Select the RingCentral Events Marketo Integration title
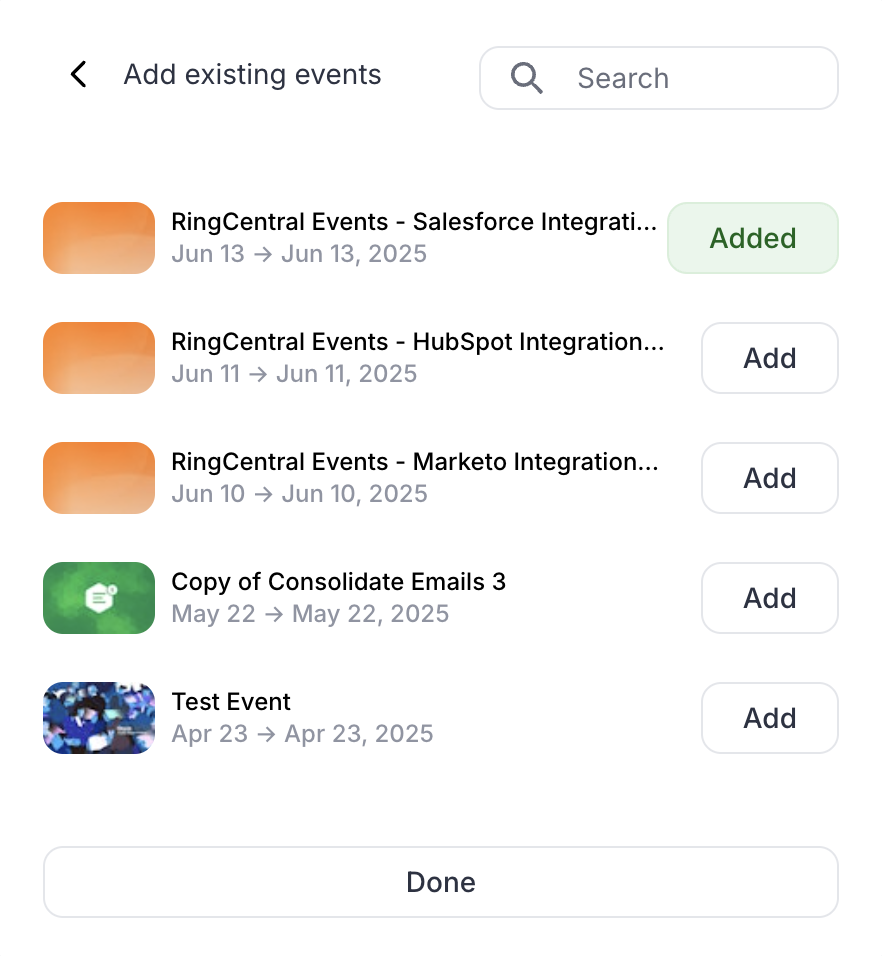The height and width of the screenshot is (956, 882). point(414,462)
